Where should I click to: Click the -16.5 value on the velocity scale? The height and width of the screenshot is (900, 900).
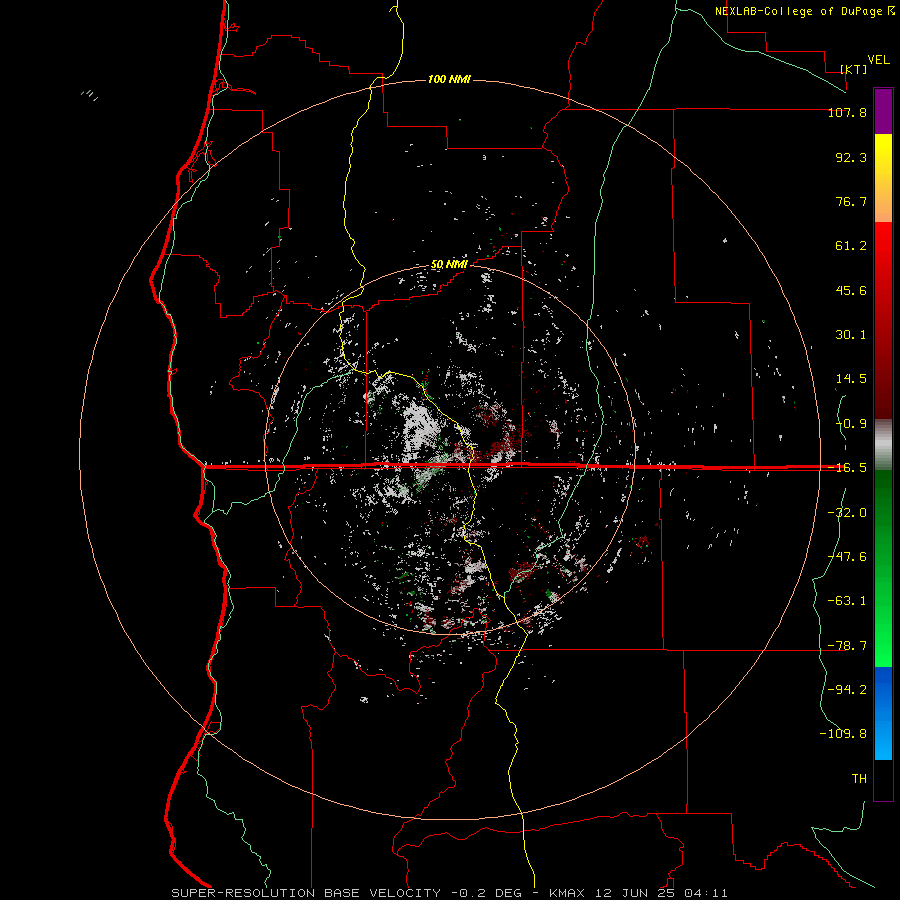click(x=847, y=468)
